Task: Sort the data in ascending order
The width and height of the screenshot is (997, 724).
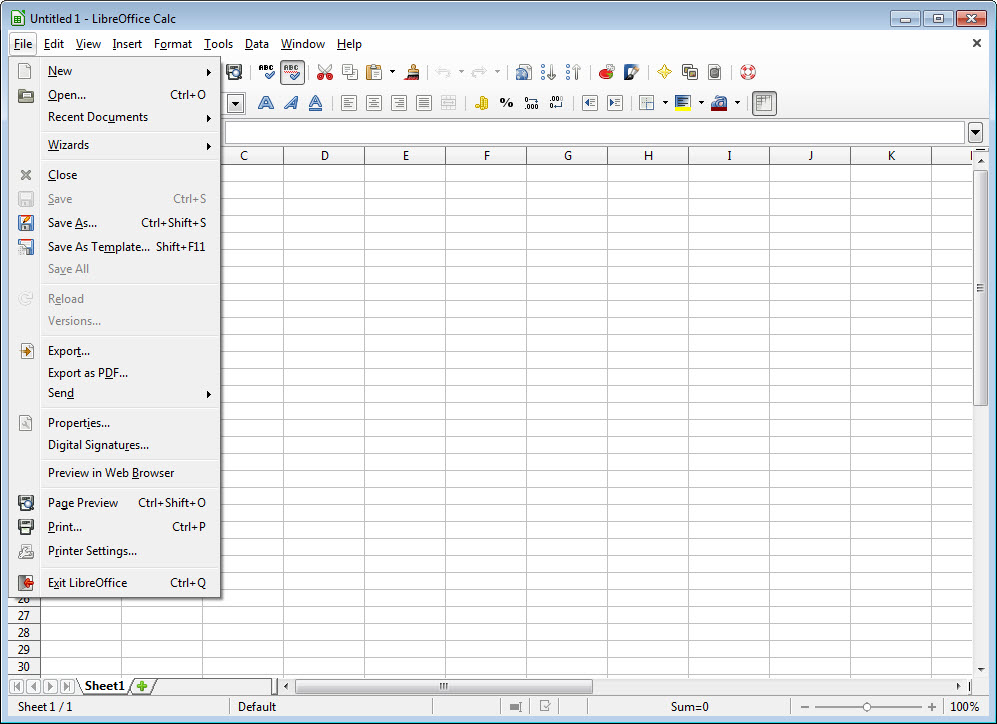Action: [548, 72]
